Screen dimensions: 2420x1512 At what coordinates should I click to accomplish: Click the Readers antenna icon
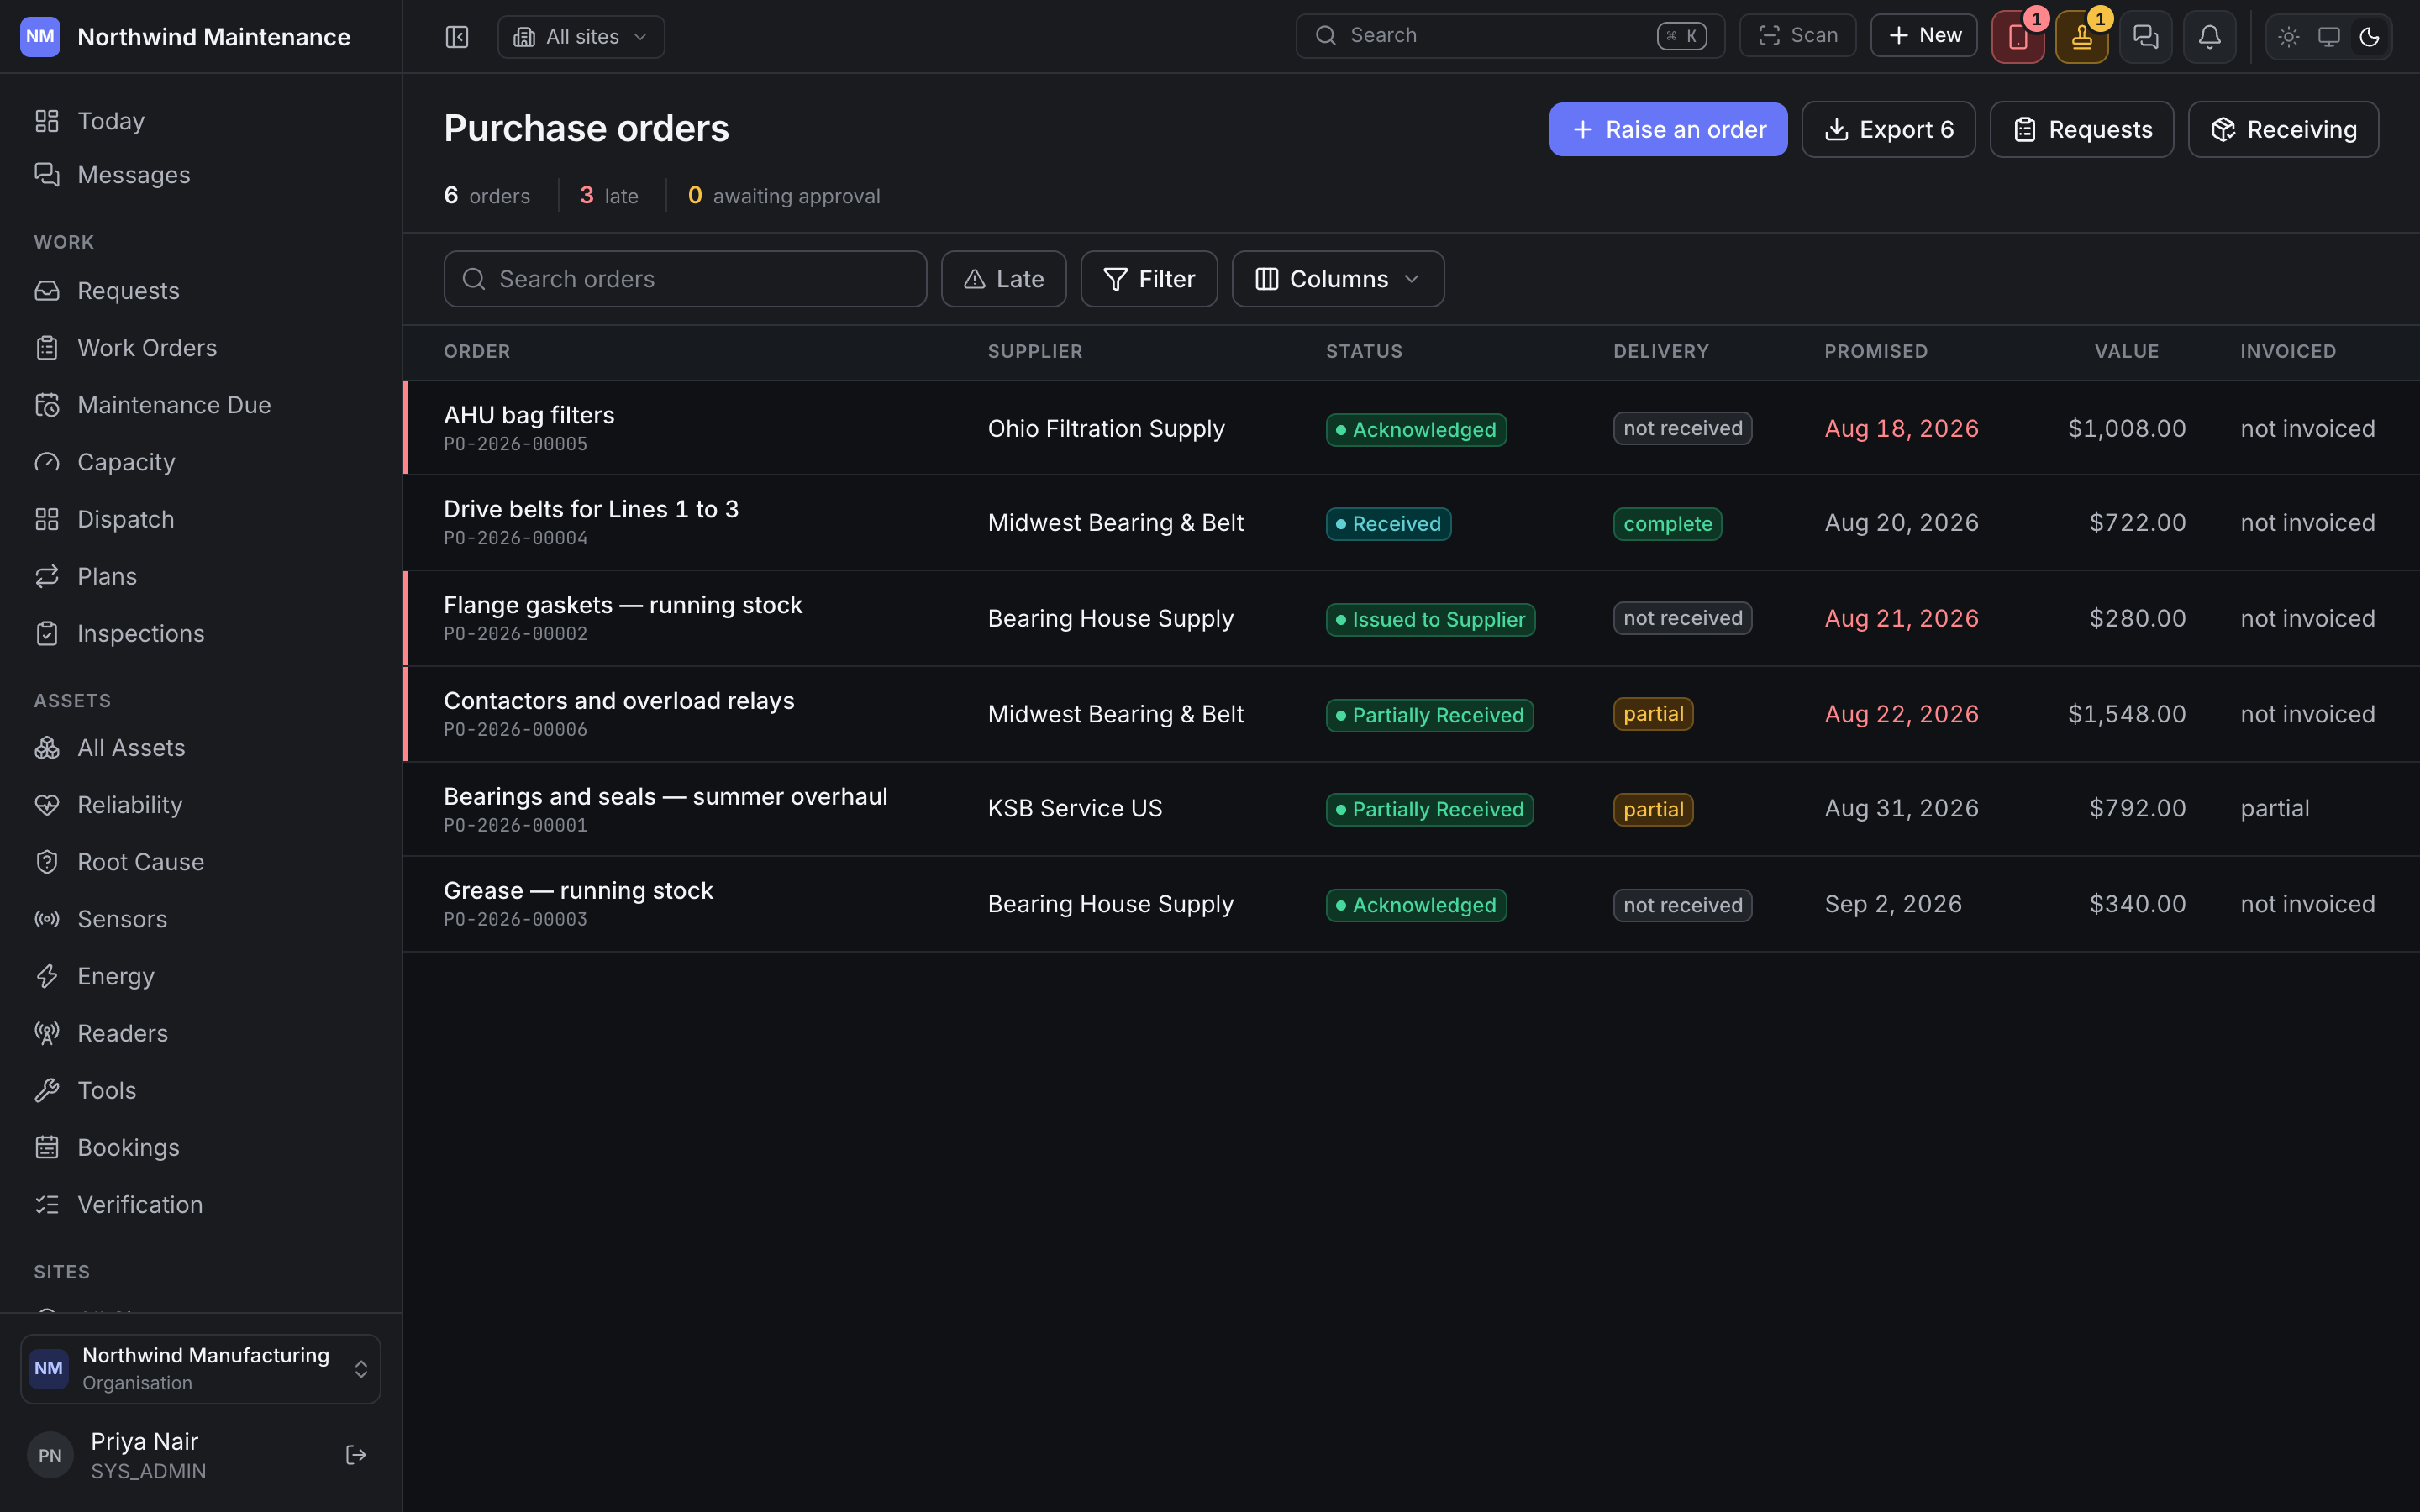coord(47,1033)
